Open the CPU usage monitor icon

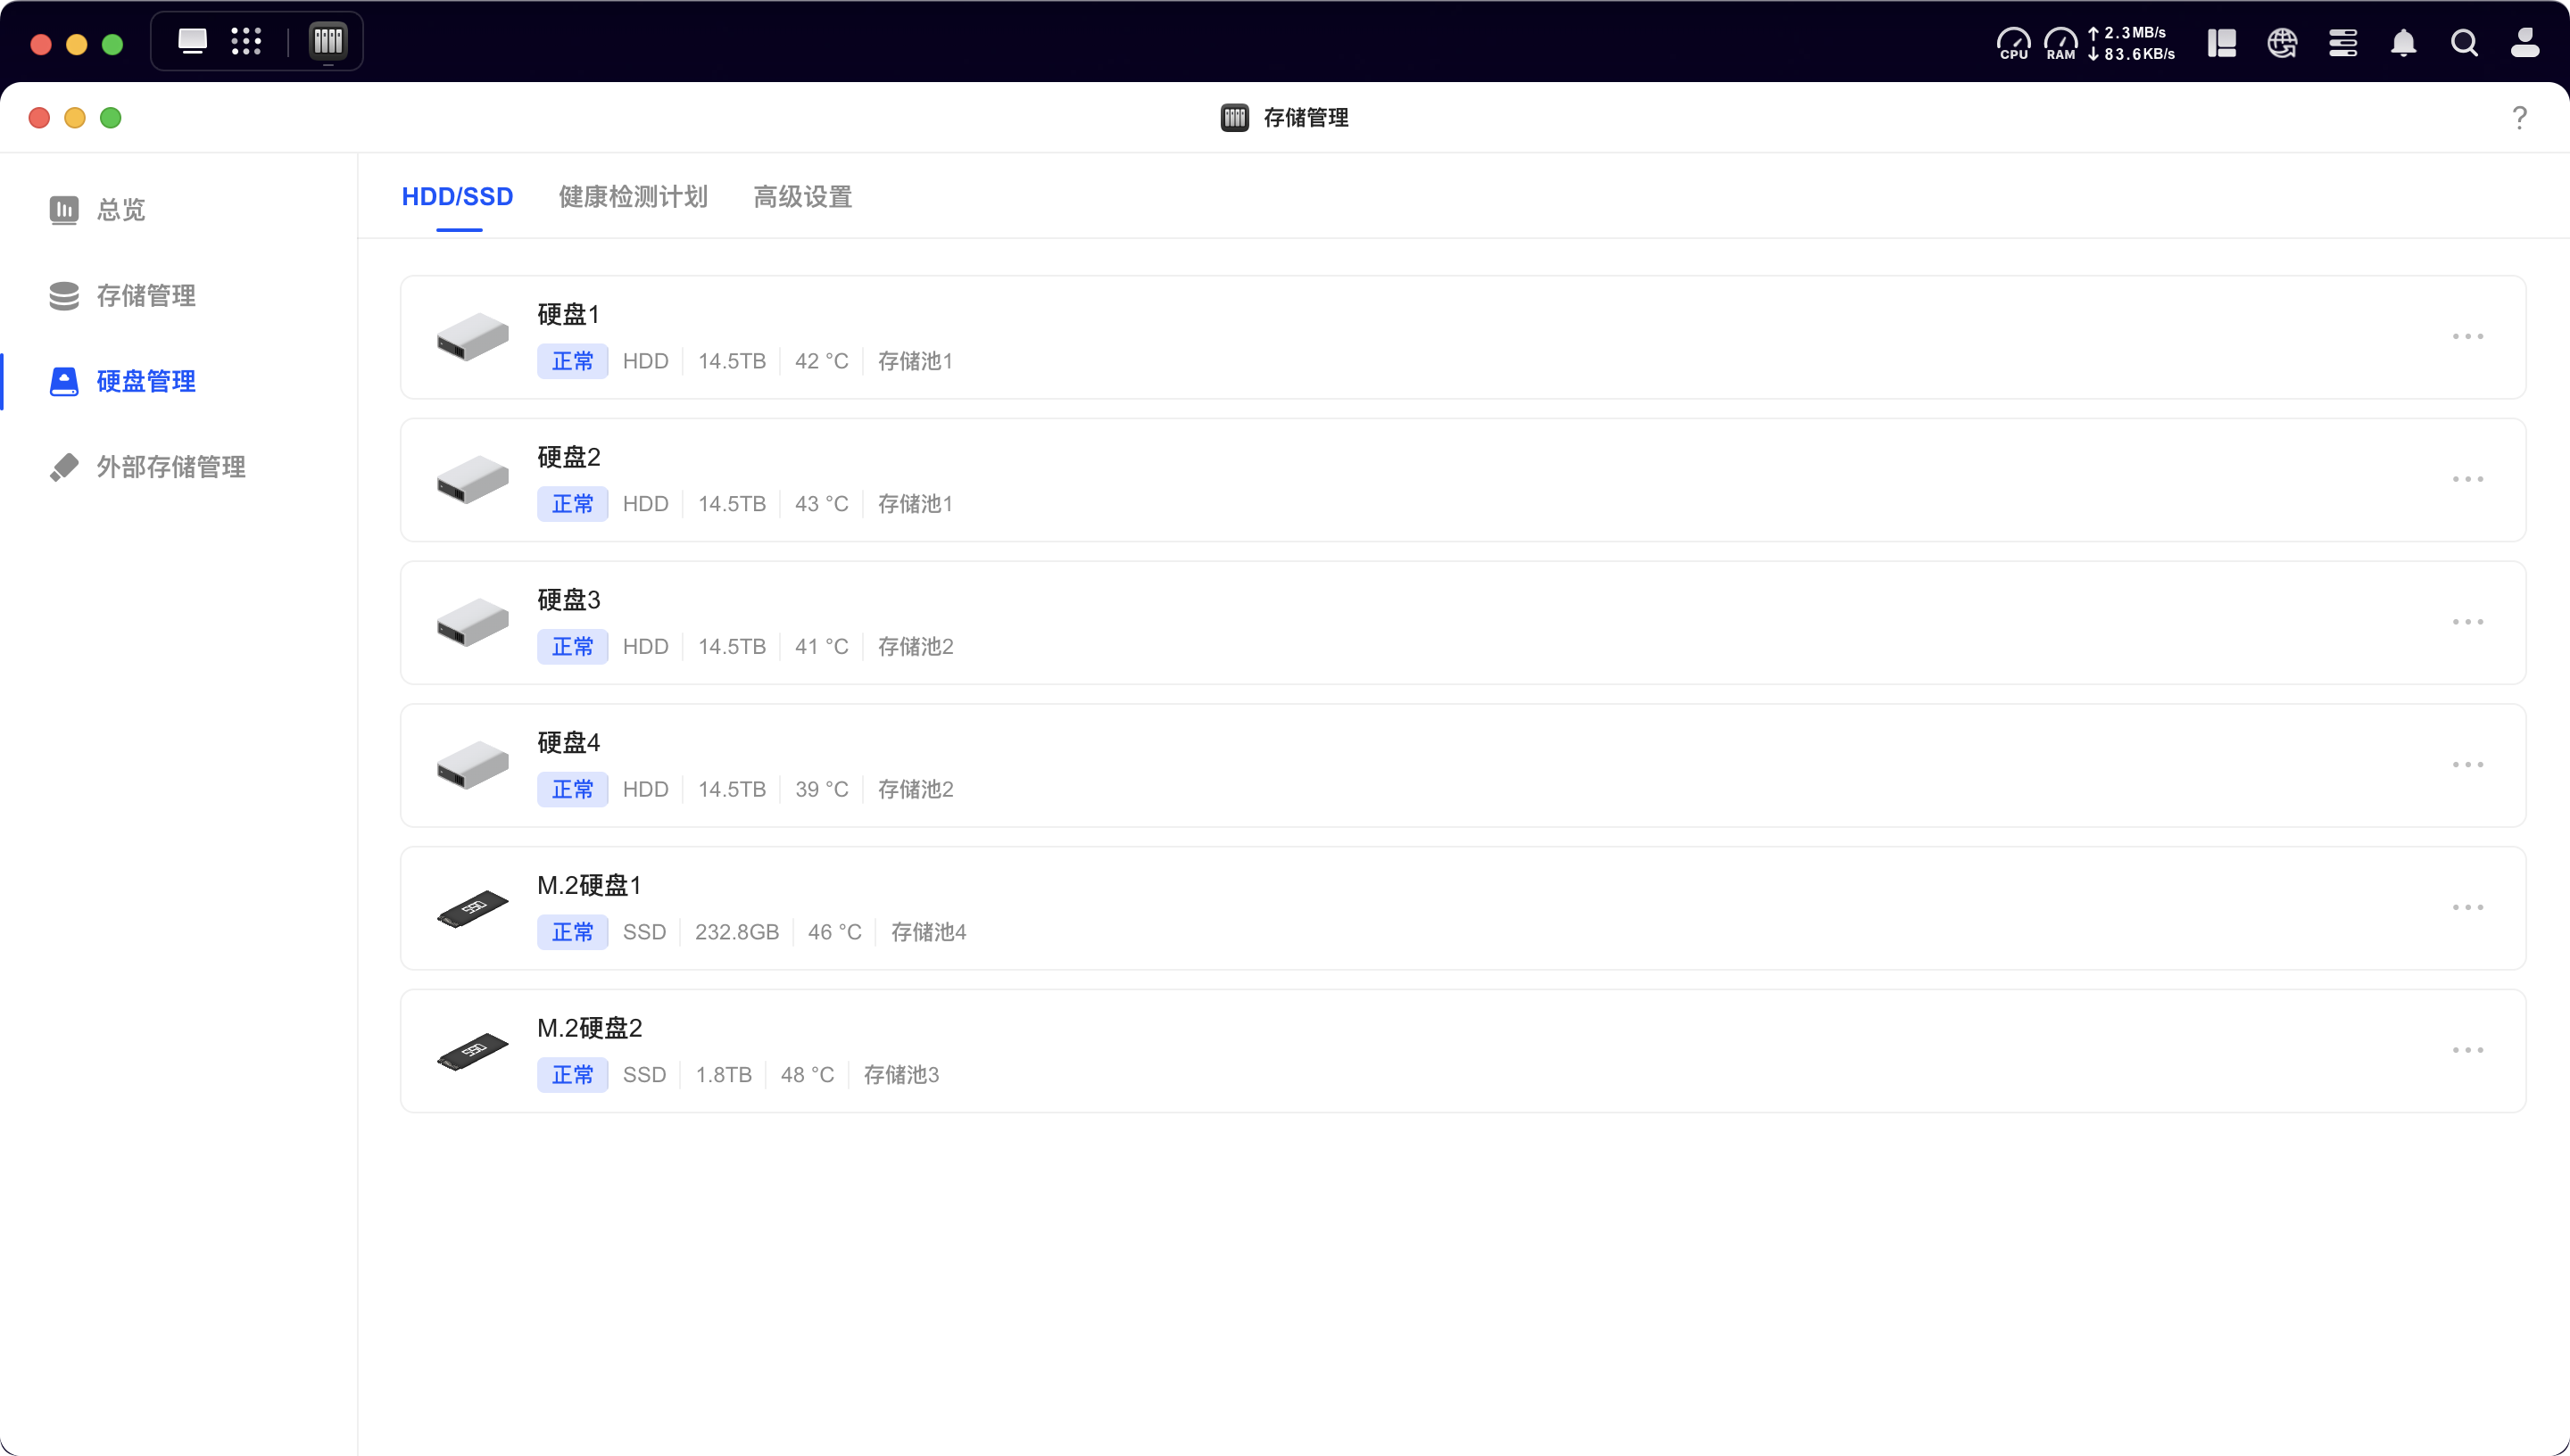pyautogui.click(x=2013, y=43)
